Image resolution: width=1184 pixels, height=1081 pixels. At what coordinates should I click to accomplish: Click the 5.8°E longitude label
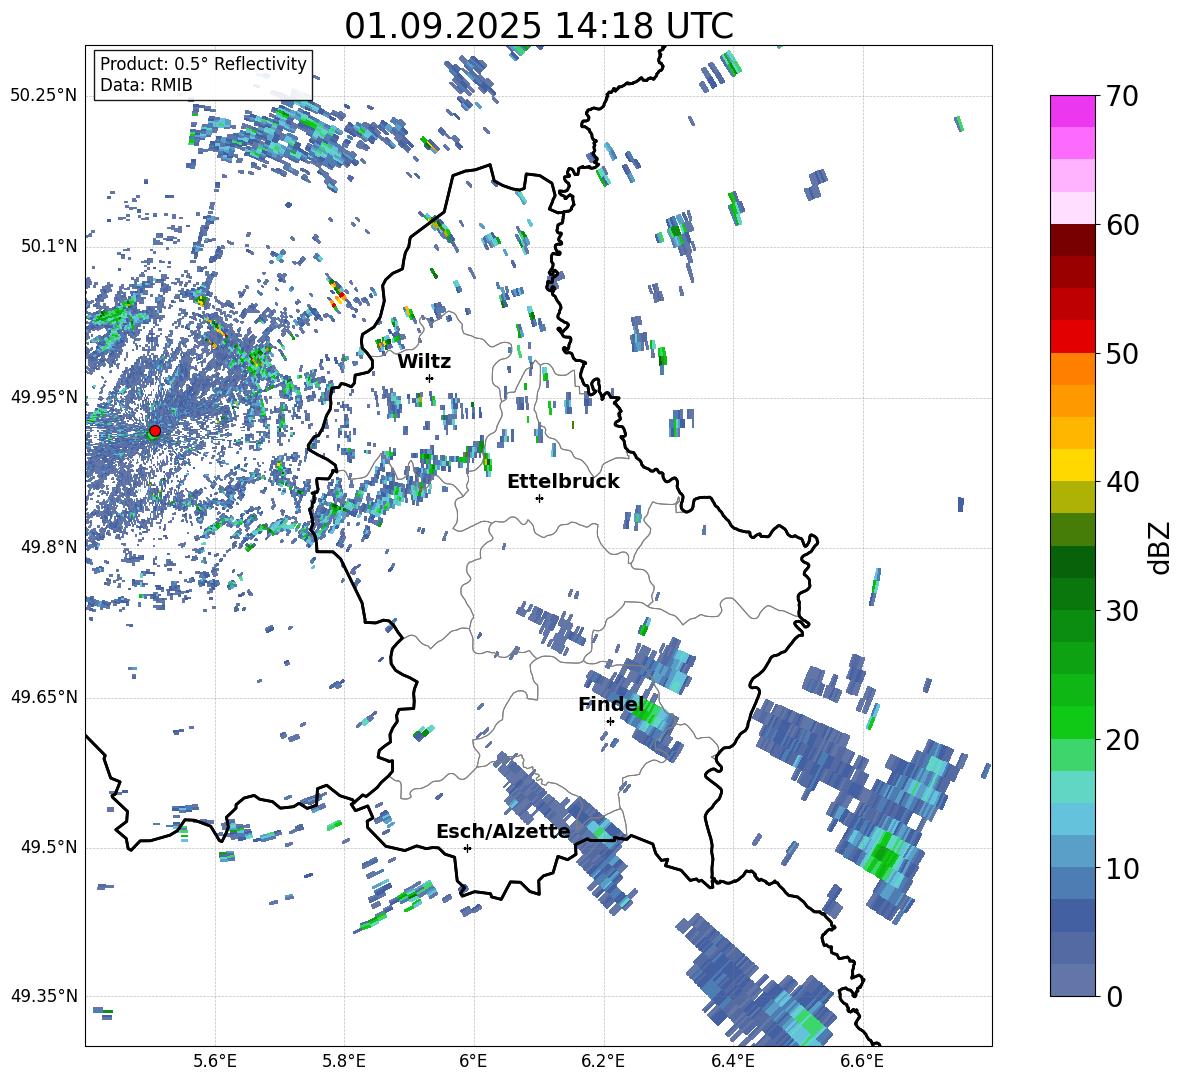pyautogui.click(x=344, y=1061)
